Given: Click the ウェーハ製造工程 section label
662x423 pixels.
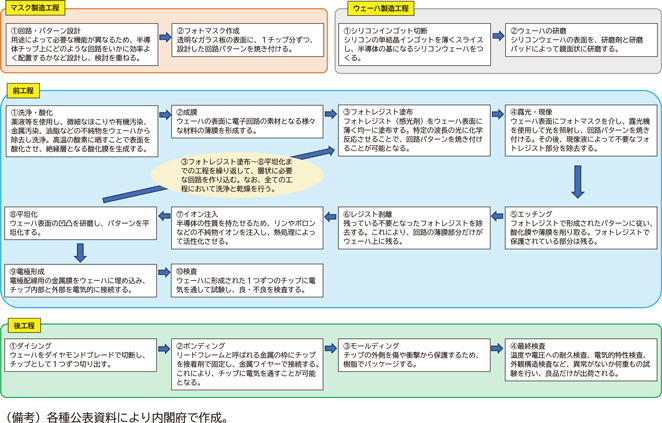Looking at the screenshot, I should 381,8.
